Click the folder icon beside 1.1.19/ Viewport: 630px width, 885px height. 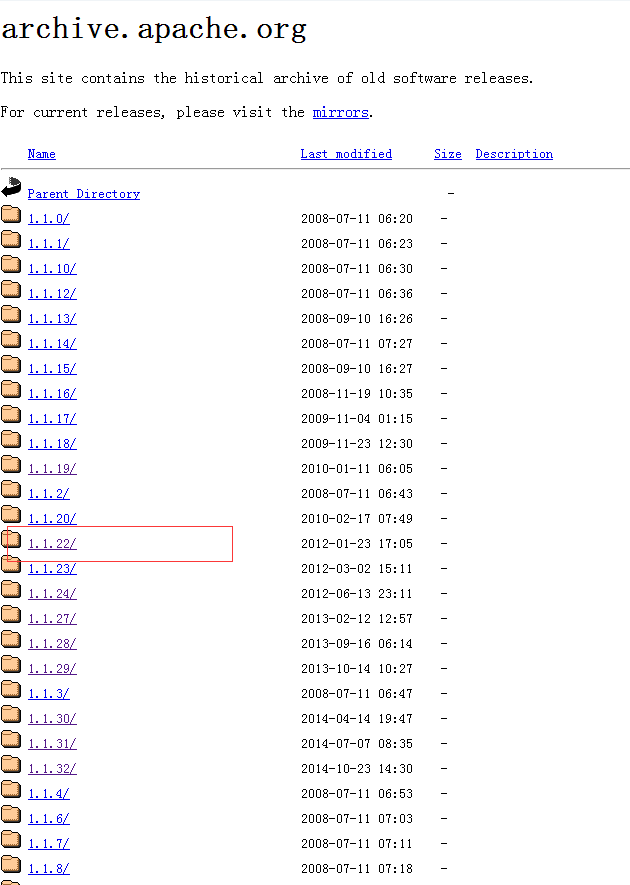tap(11, 465)
